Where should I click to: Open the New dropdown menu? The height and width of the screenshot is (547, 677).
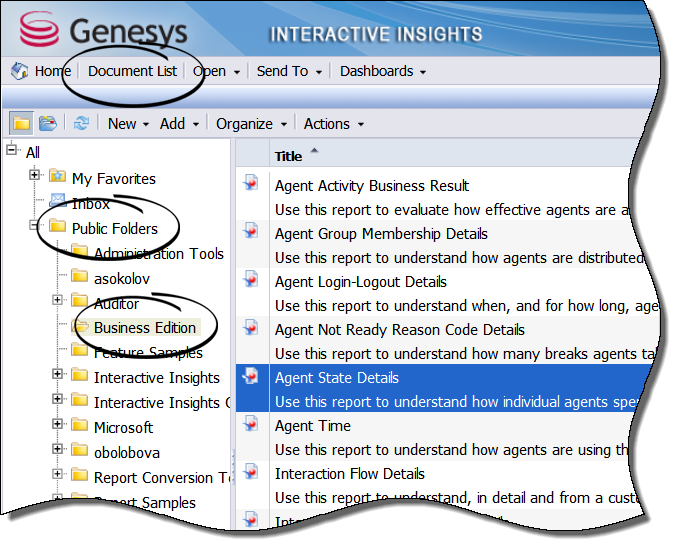pyautogui.click(x=127, y=124)
